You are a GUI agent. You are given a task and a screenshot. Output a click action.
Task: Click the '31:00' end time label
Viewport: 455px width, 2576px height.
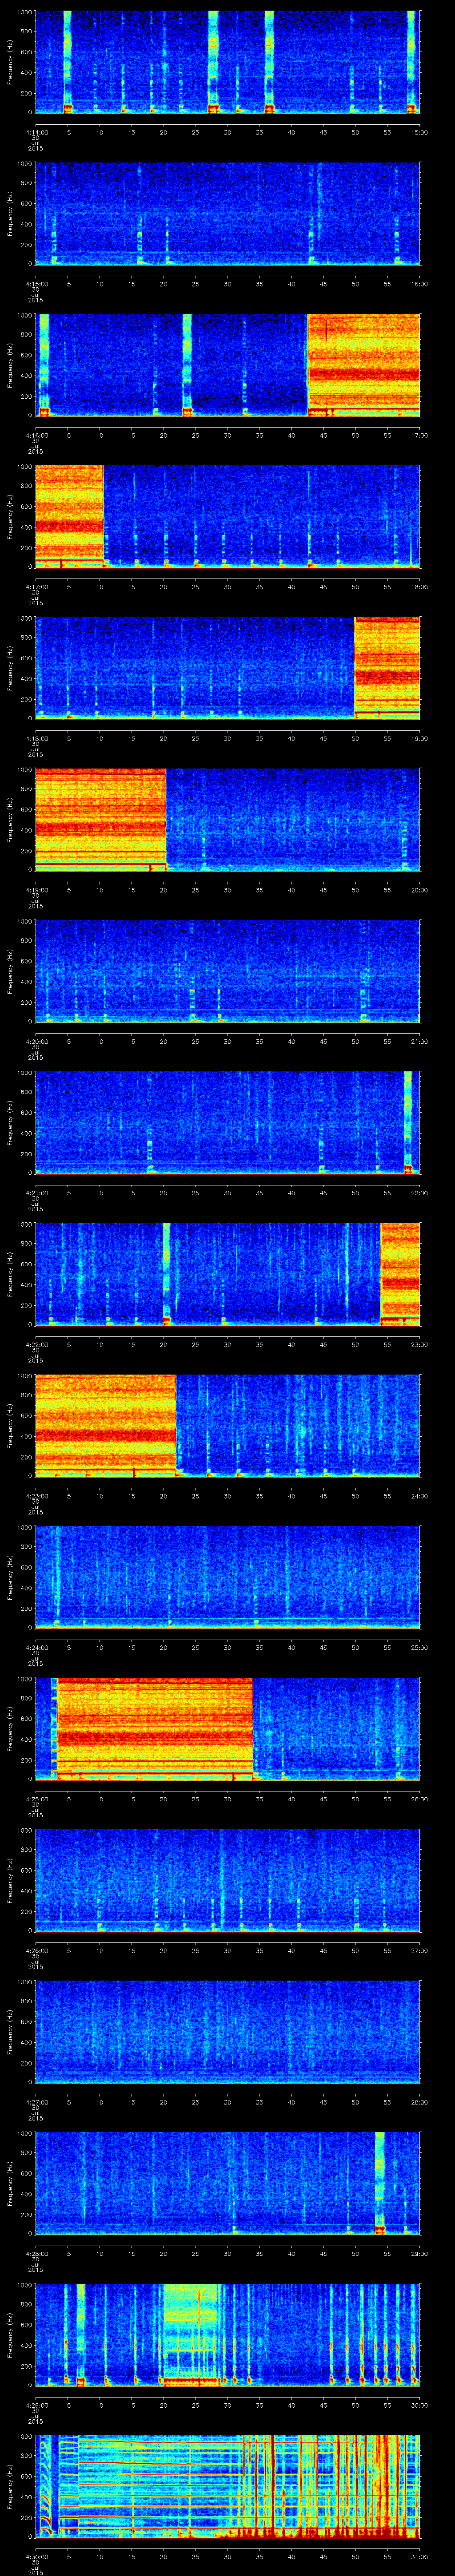[419, 2556]
